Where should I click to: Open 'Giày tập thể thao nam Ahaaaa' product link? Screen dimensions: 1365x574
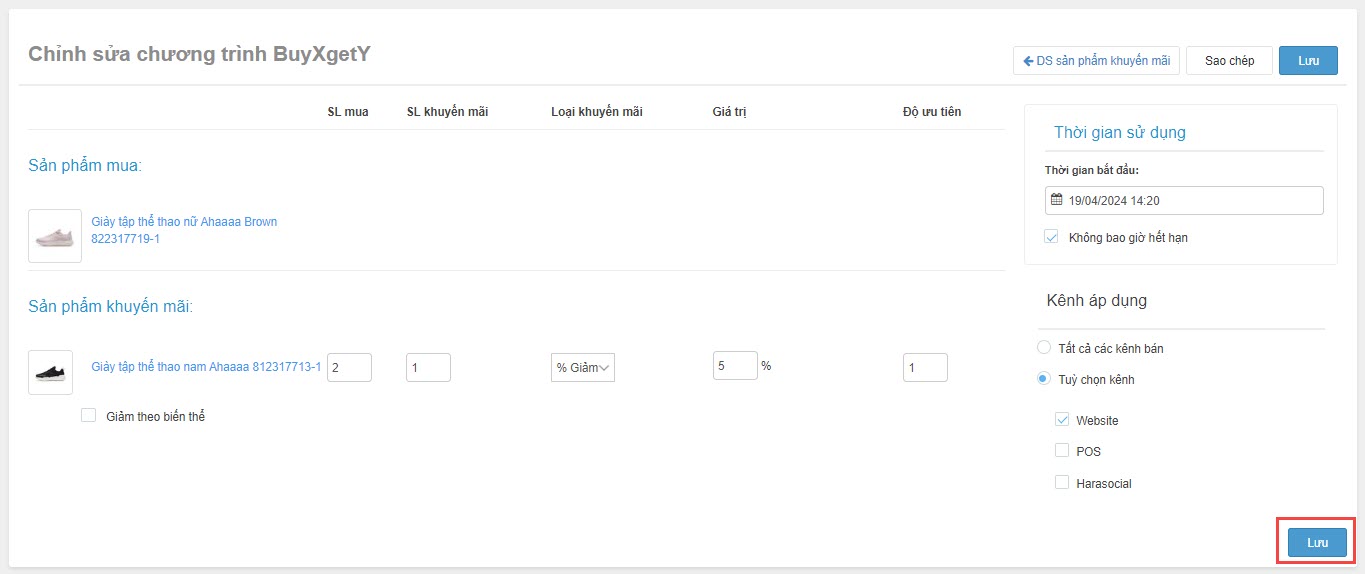[205, 367]
